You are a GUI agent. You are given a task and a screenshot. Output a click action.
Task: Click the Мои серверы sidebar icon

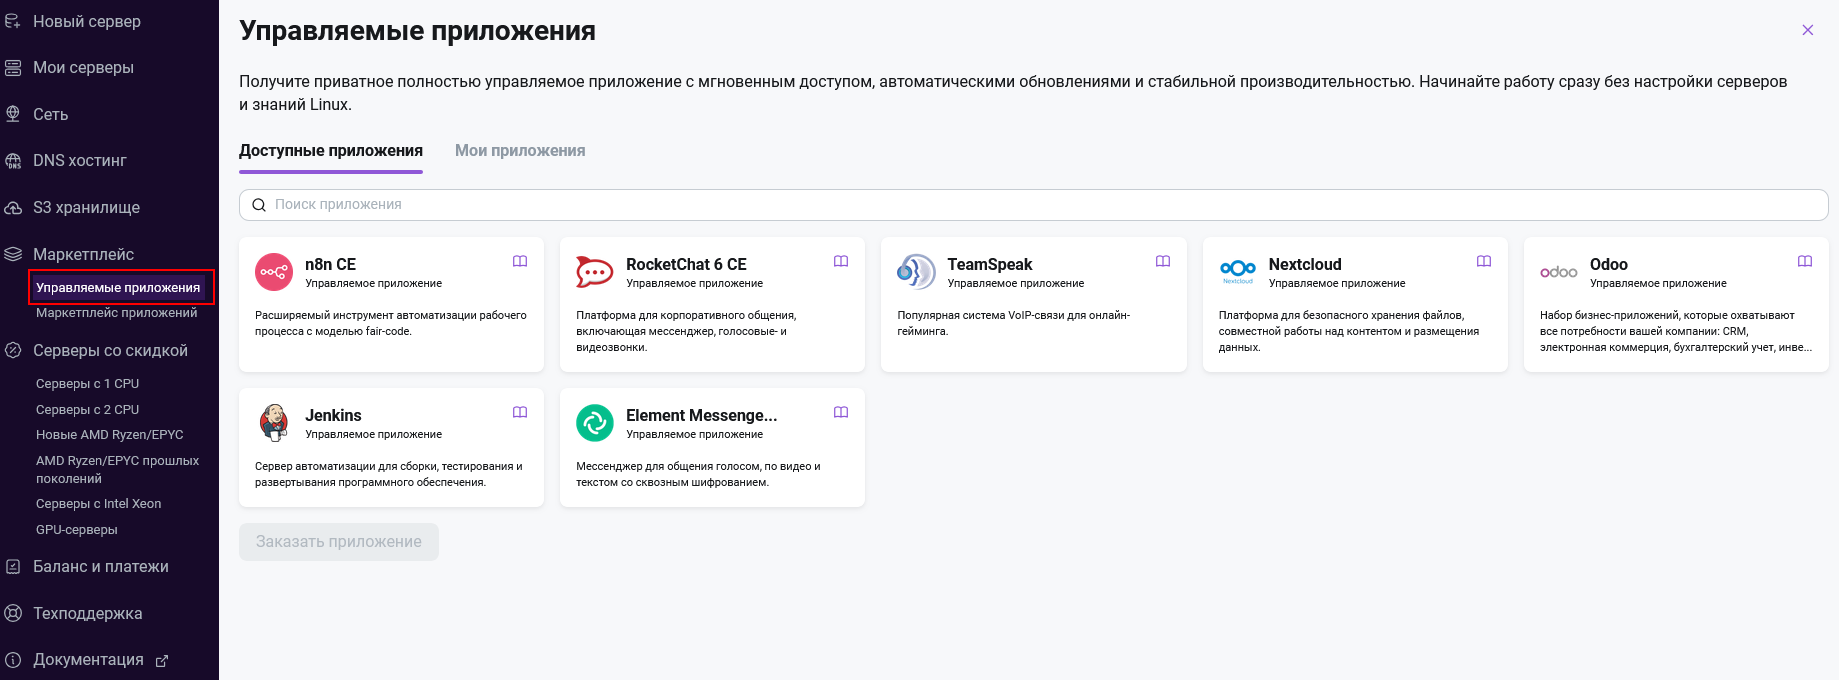point(13,68)
